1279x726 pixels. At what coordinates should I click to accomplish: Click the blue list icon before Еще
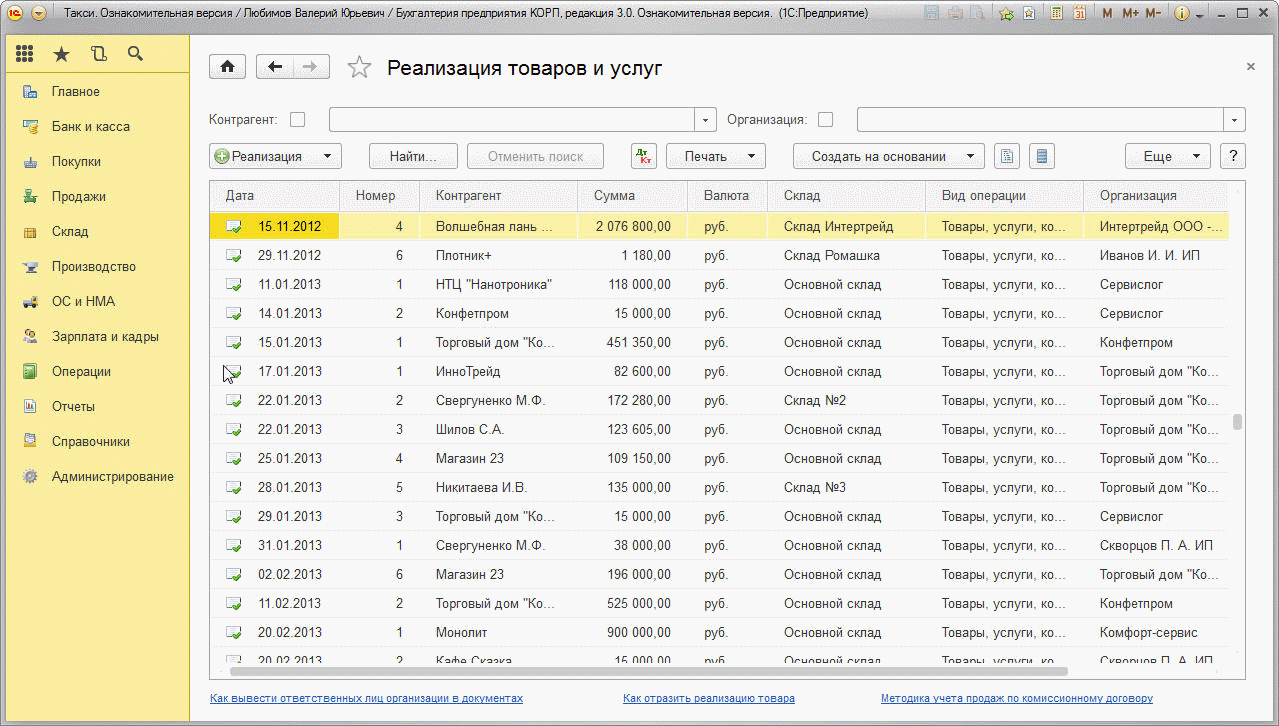(x=1042, y=156)
